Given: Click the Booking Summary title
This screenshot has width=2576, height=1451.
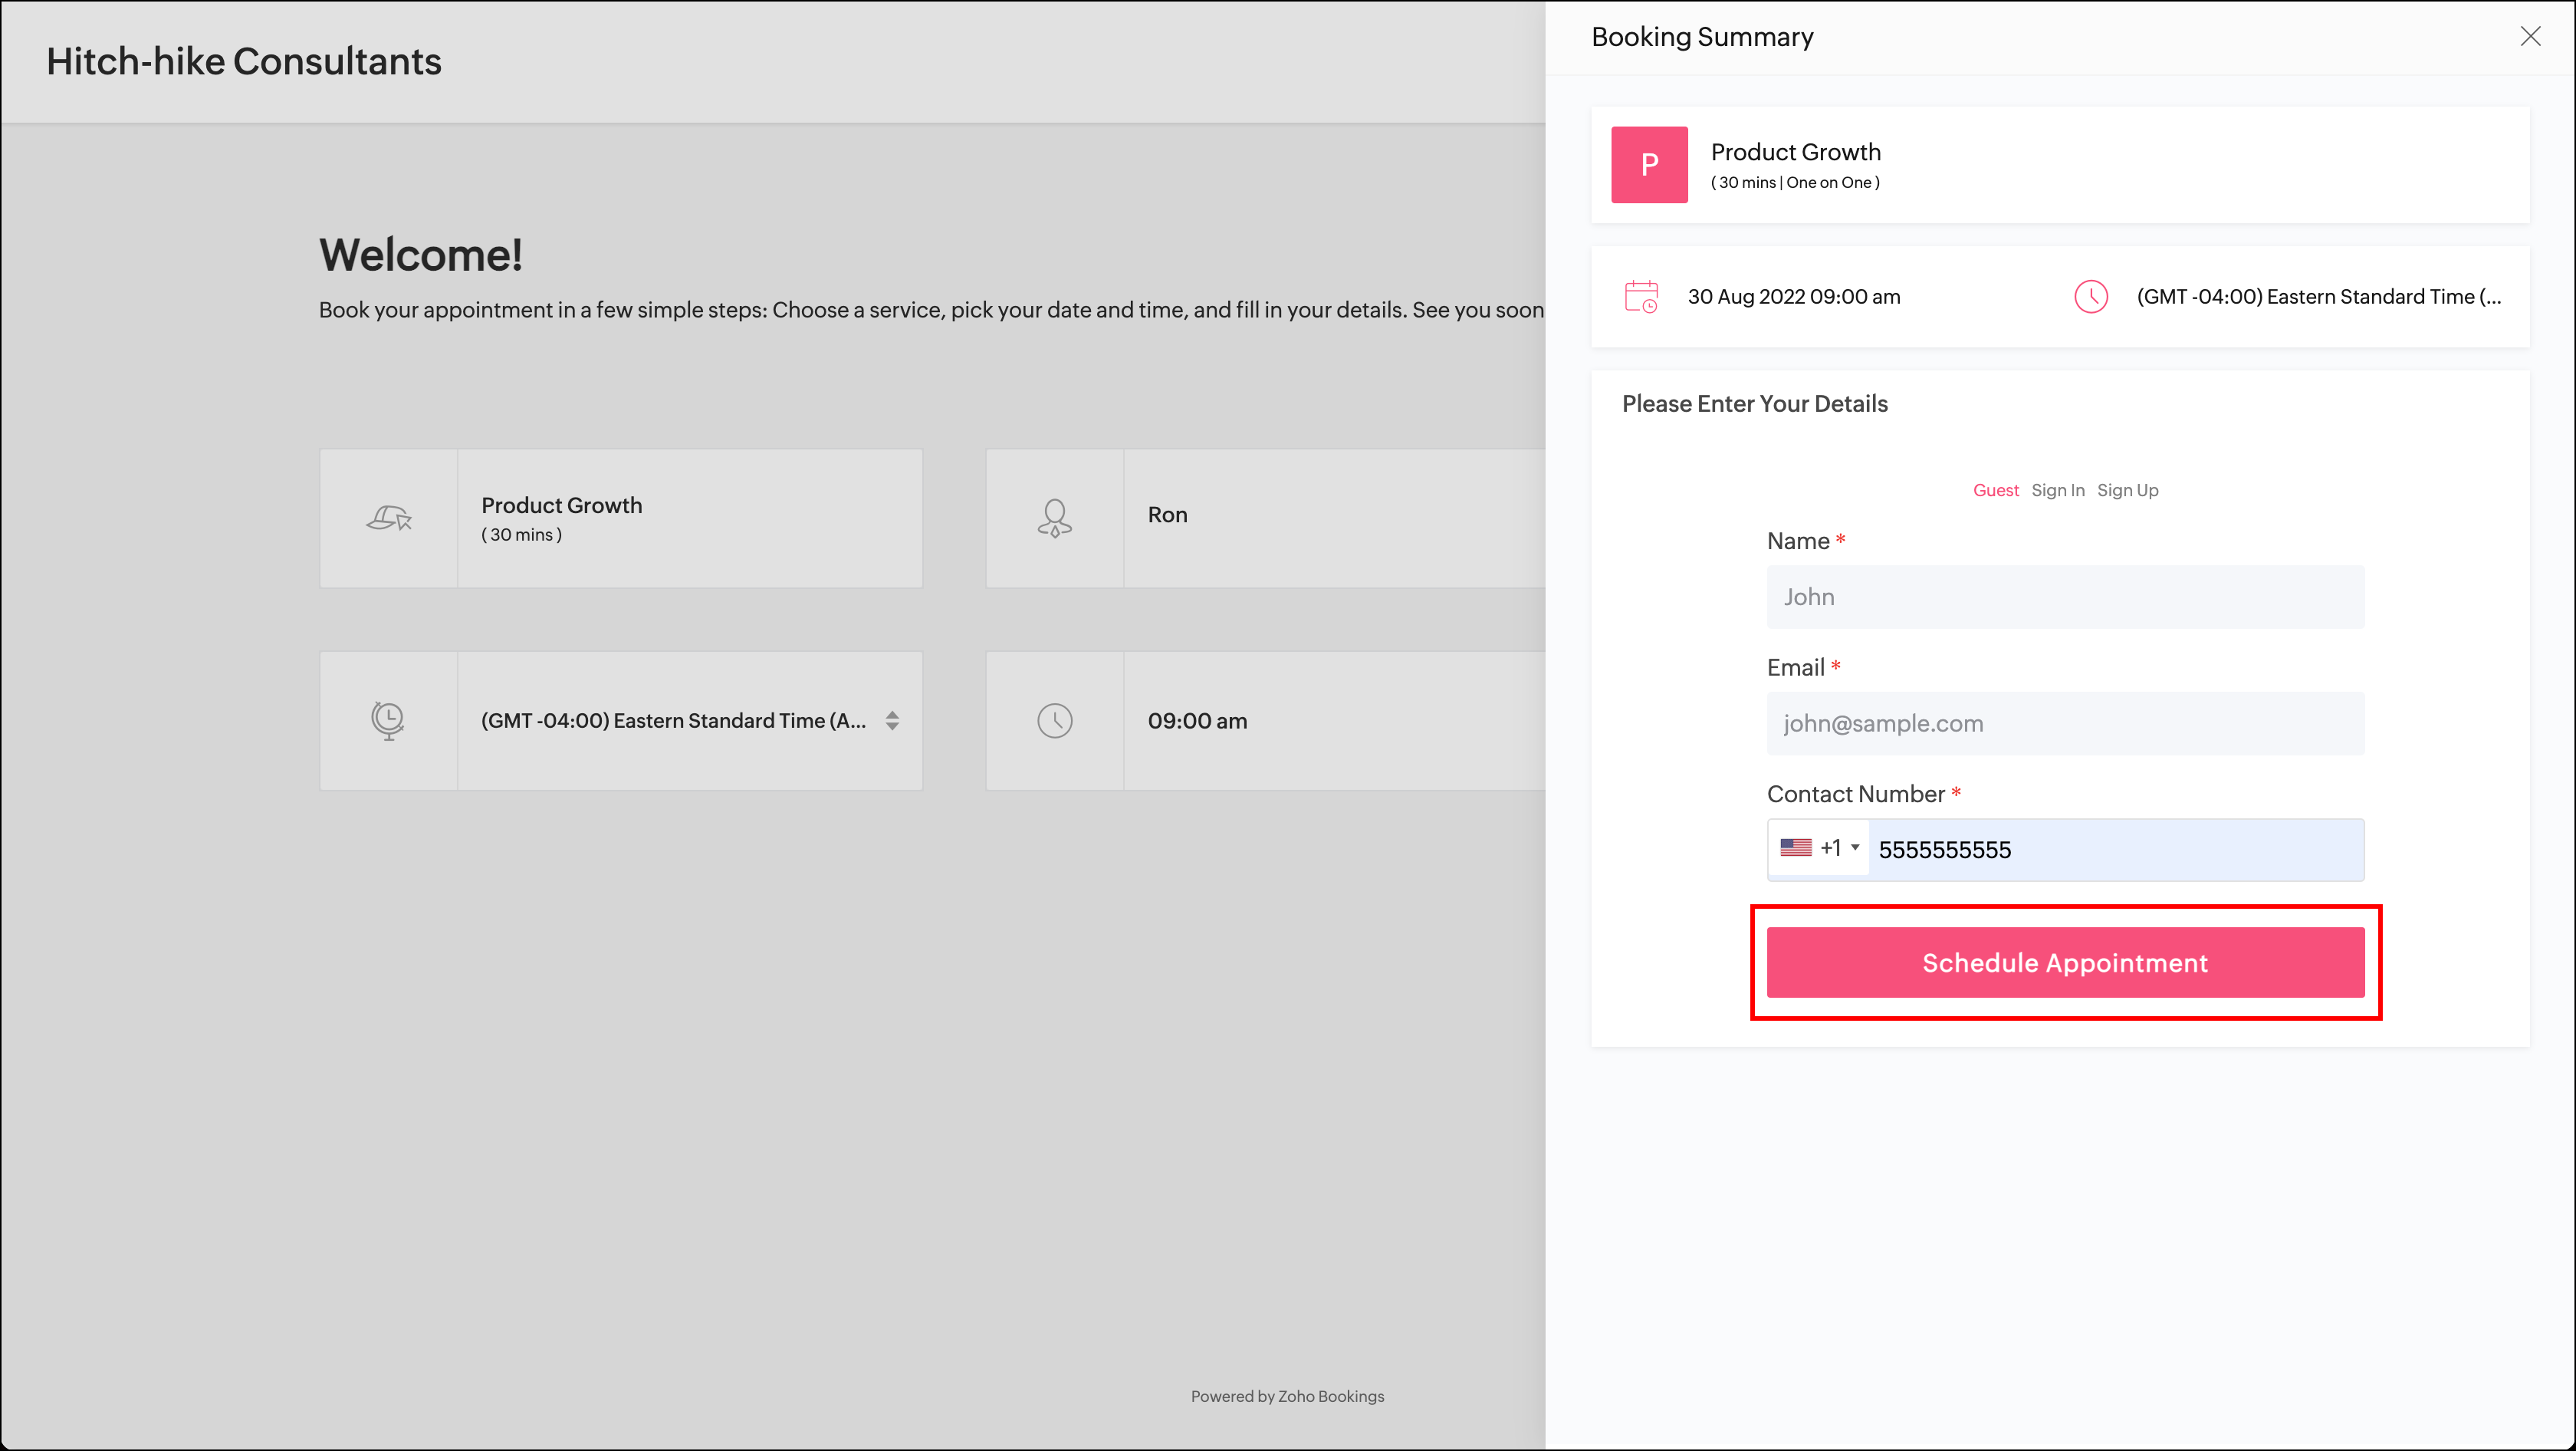Looking at the screenshot, I should click(x=1702, y=37).
